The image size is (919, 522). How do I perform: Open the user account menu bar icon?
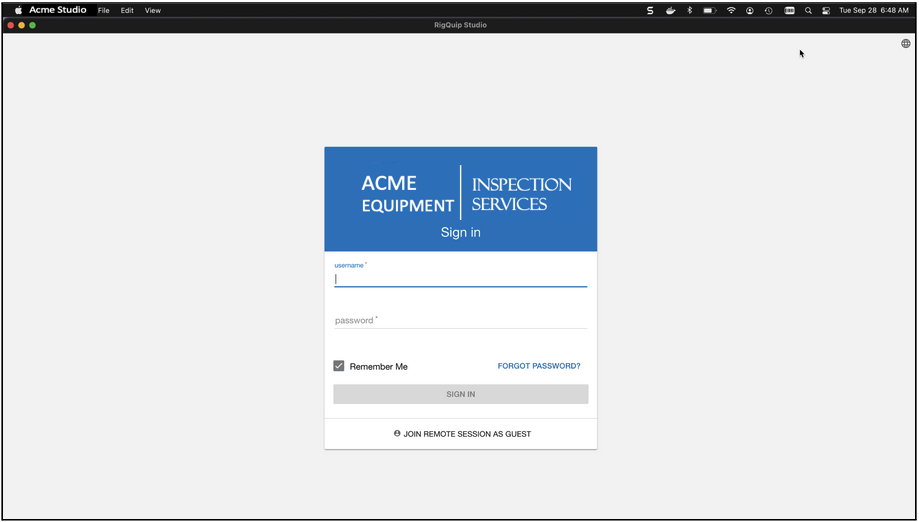click(x=750, y=11)
